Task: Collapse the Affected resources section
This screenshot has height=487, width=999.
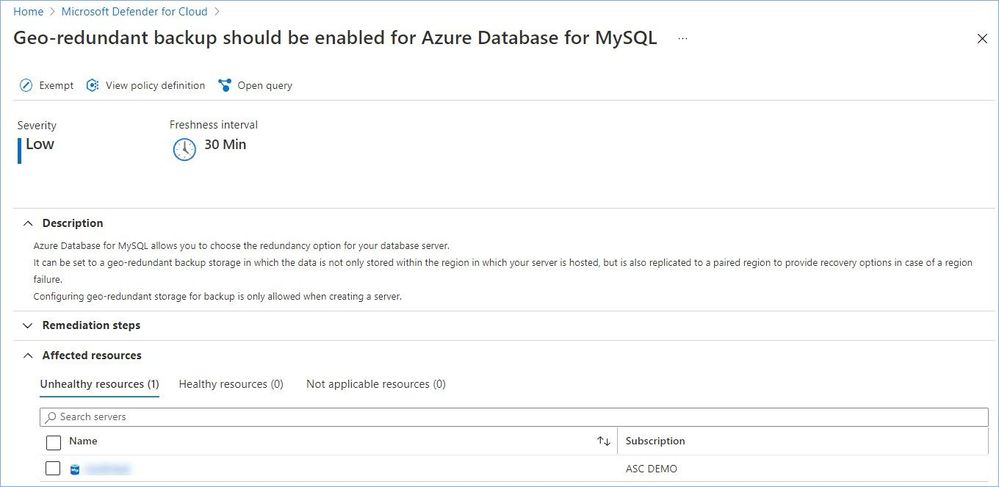Action: pyautogui.click(x=27, y=356)
